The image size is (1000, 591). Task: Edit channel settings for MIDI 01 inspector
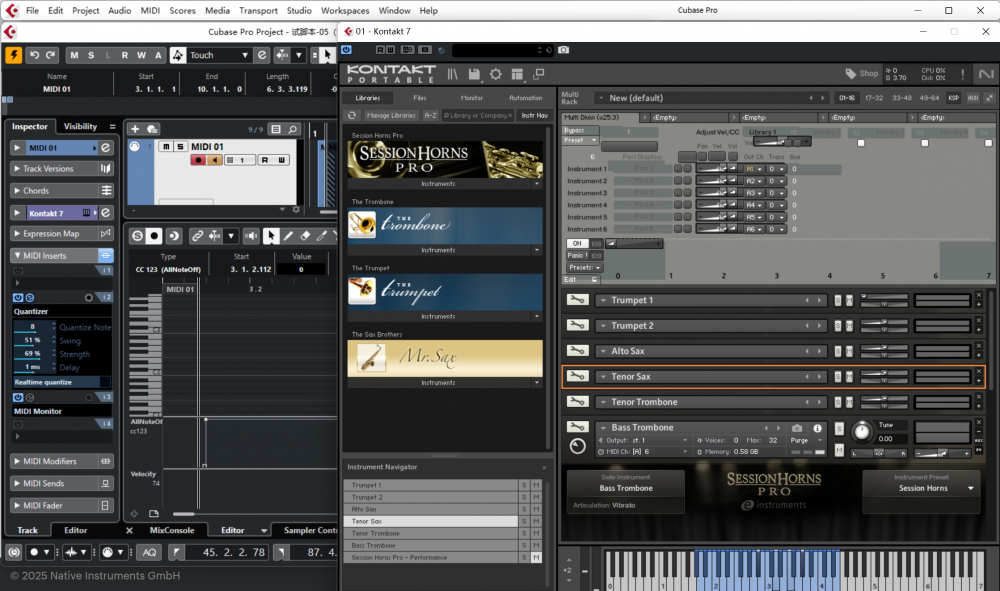click(x=105, y=148)
